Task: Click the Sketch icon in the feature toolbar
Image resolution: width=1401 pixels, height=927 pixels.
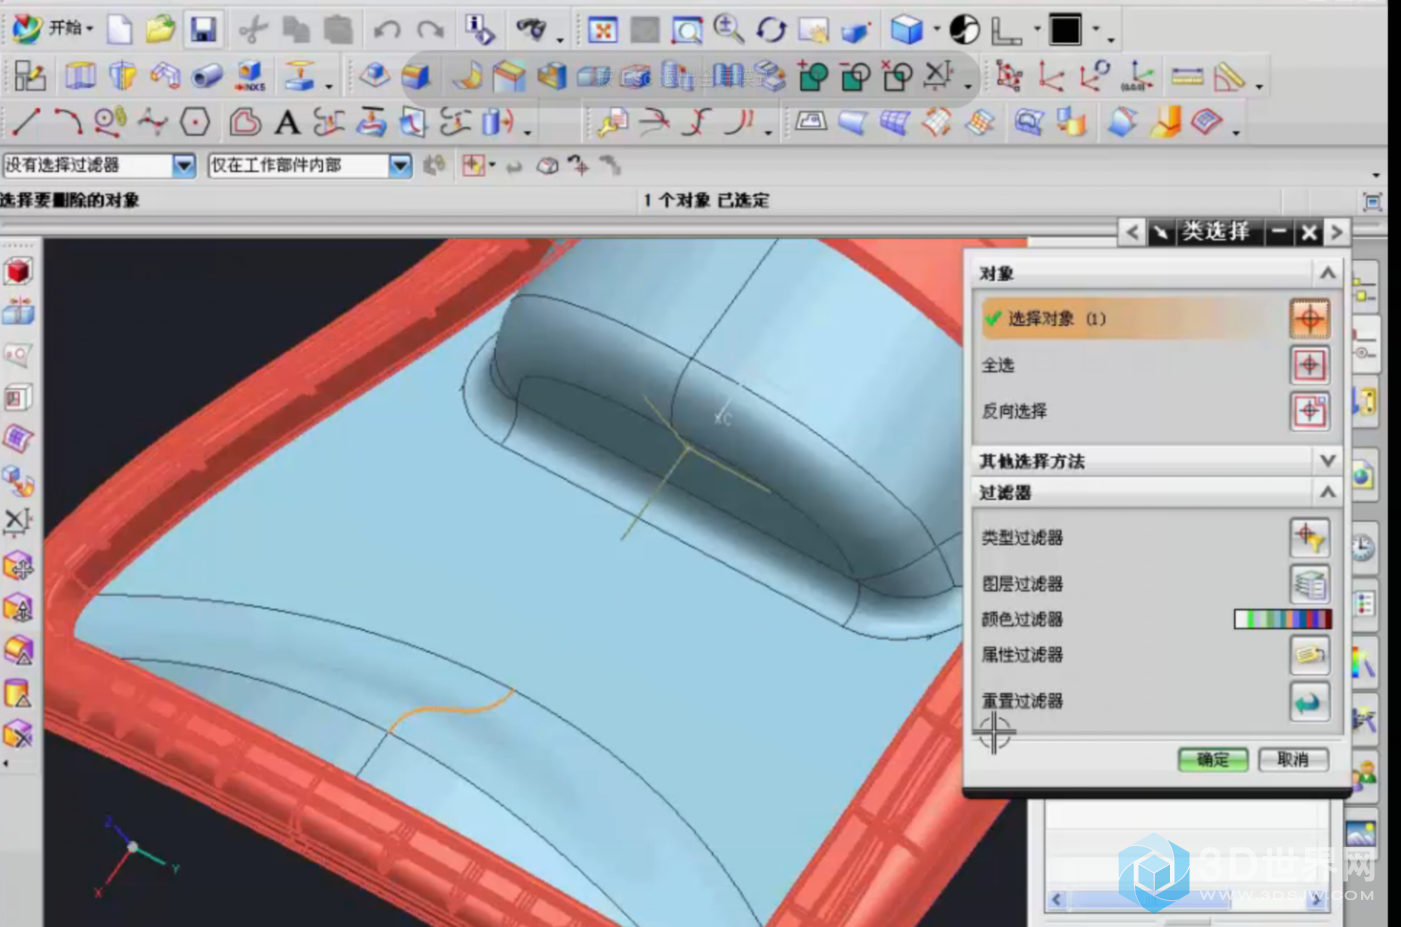Action: pyautogui.click(x=30, y=76)
